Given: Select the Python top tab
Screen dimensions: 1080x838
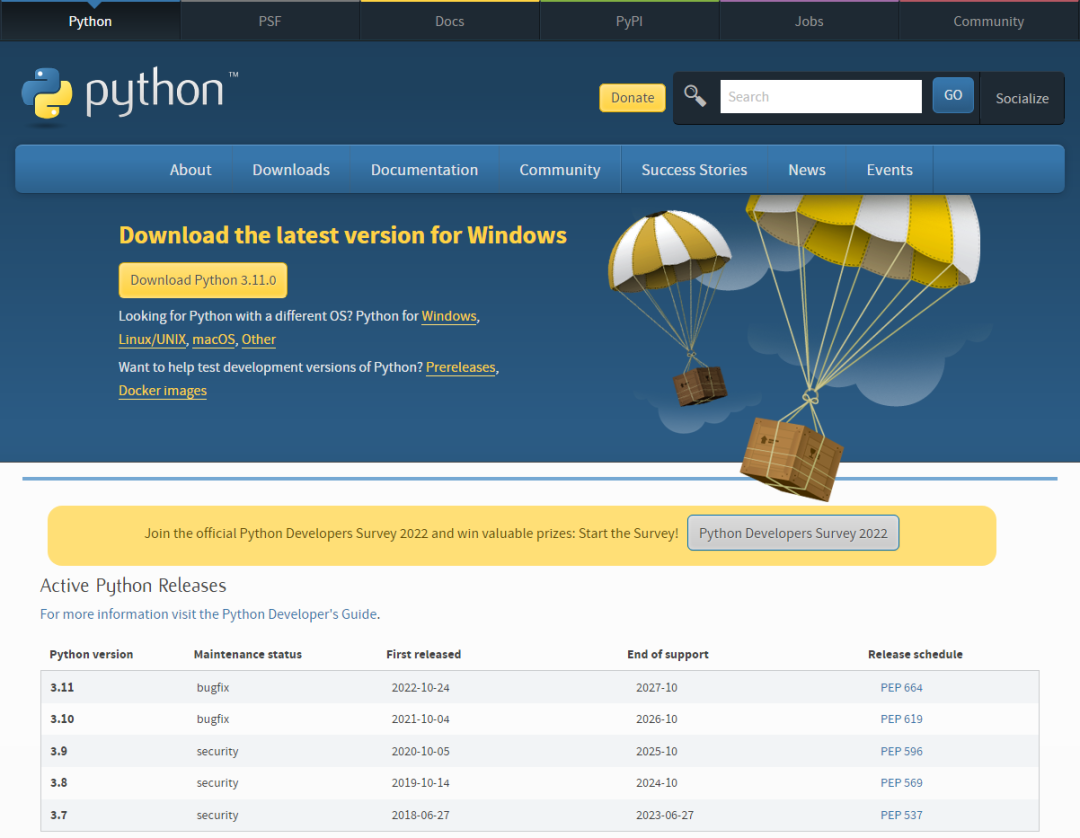Looking at the screenshot, I should coord(90,21).
